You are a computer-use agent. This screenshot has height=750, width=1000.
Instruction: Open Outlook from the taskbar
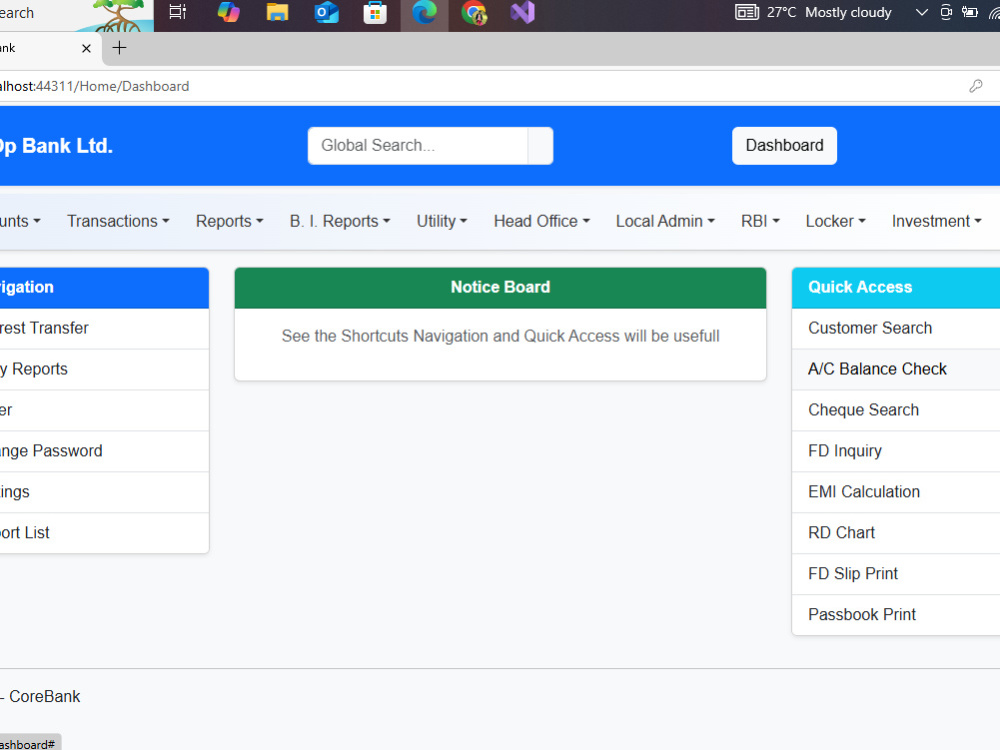point(326,12)
